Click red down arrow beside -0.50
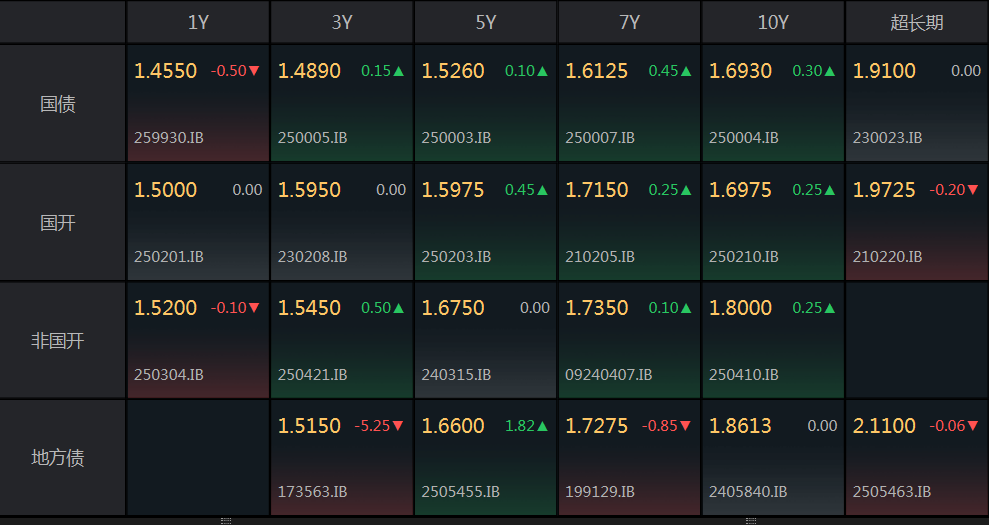 [254, 71]
